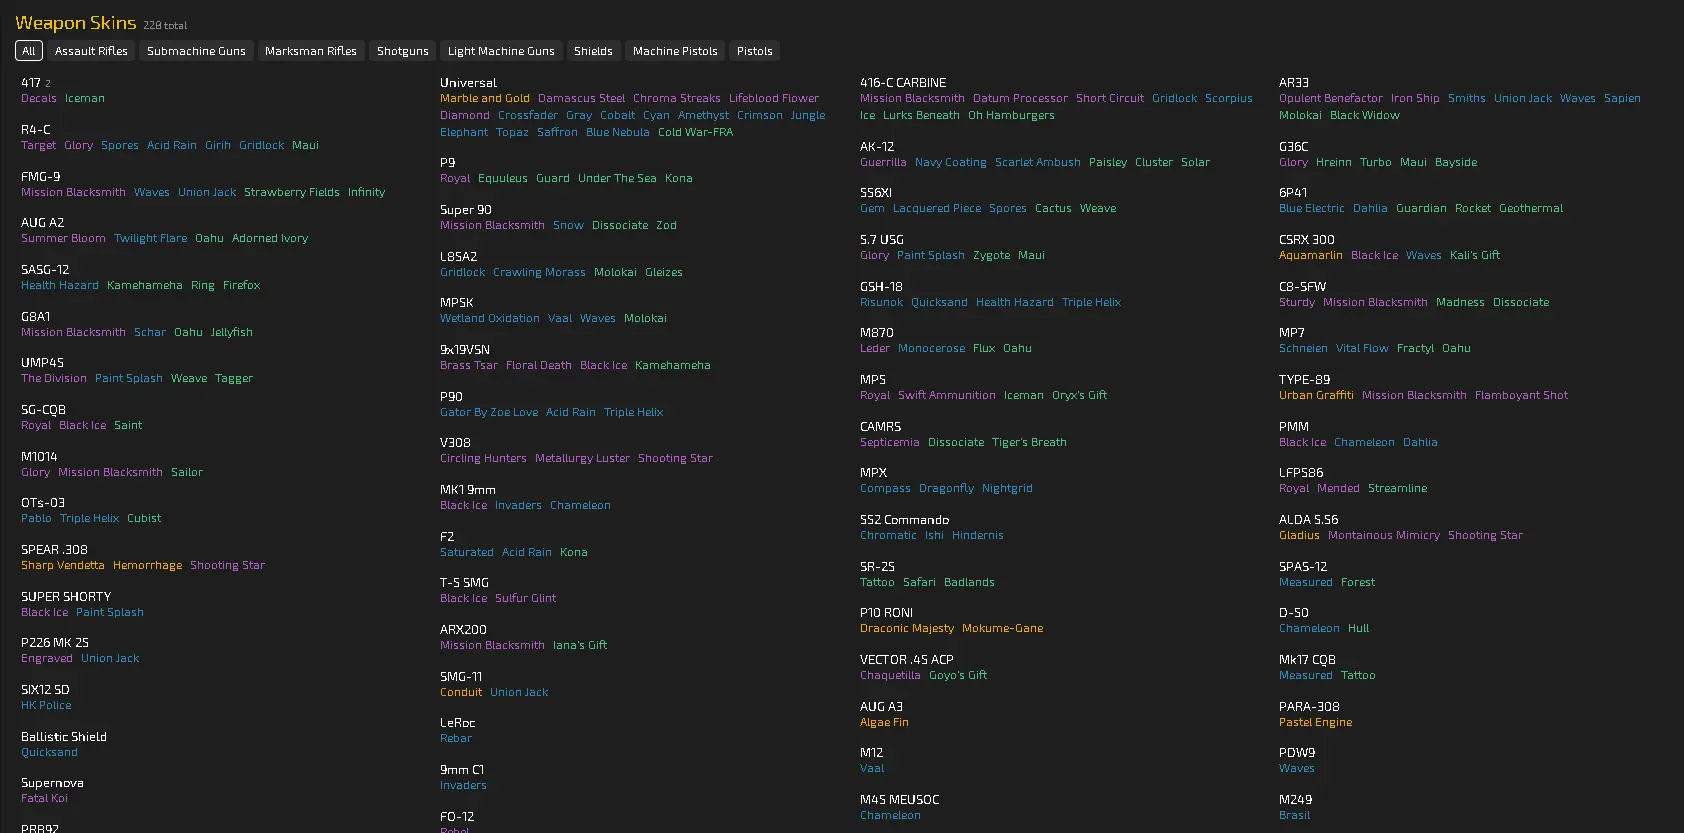Filter by Marksman Rifles
This screenshot has height=833, width=1684.
pyautogui.click(x=310, y=51)
